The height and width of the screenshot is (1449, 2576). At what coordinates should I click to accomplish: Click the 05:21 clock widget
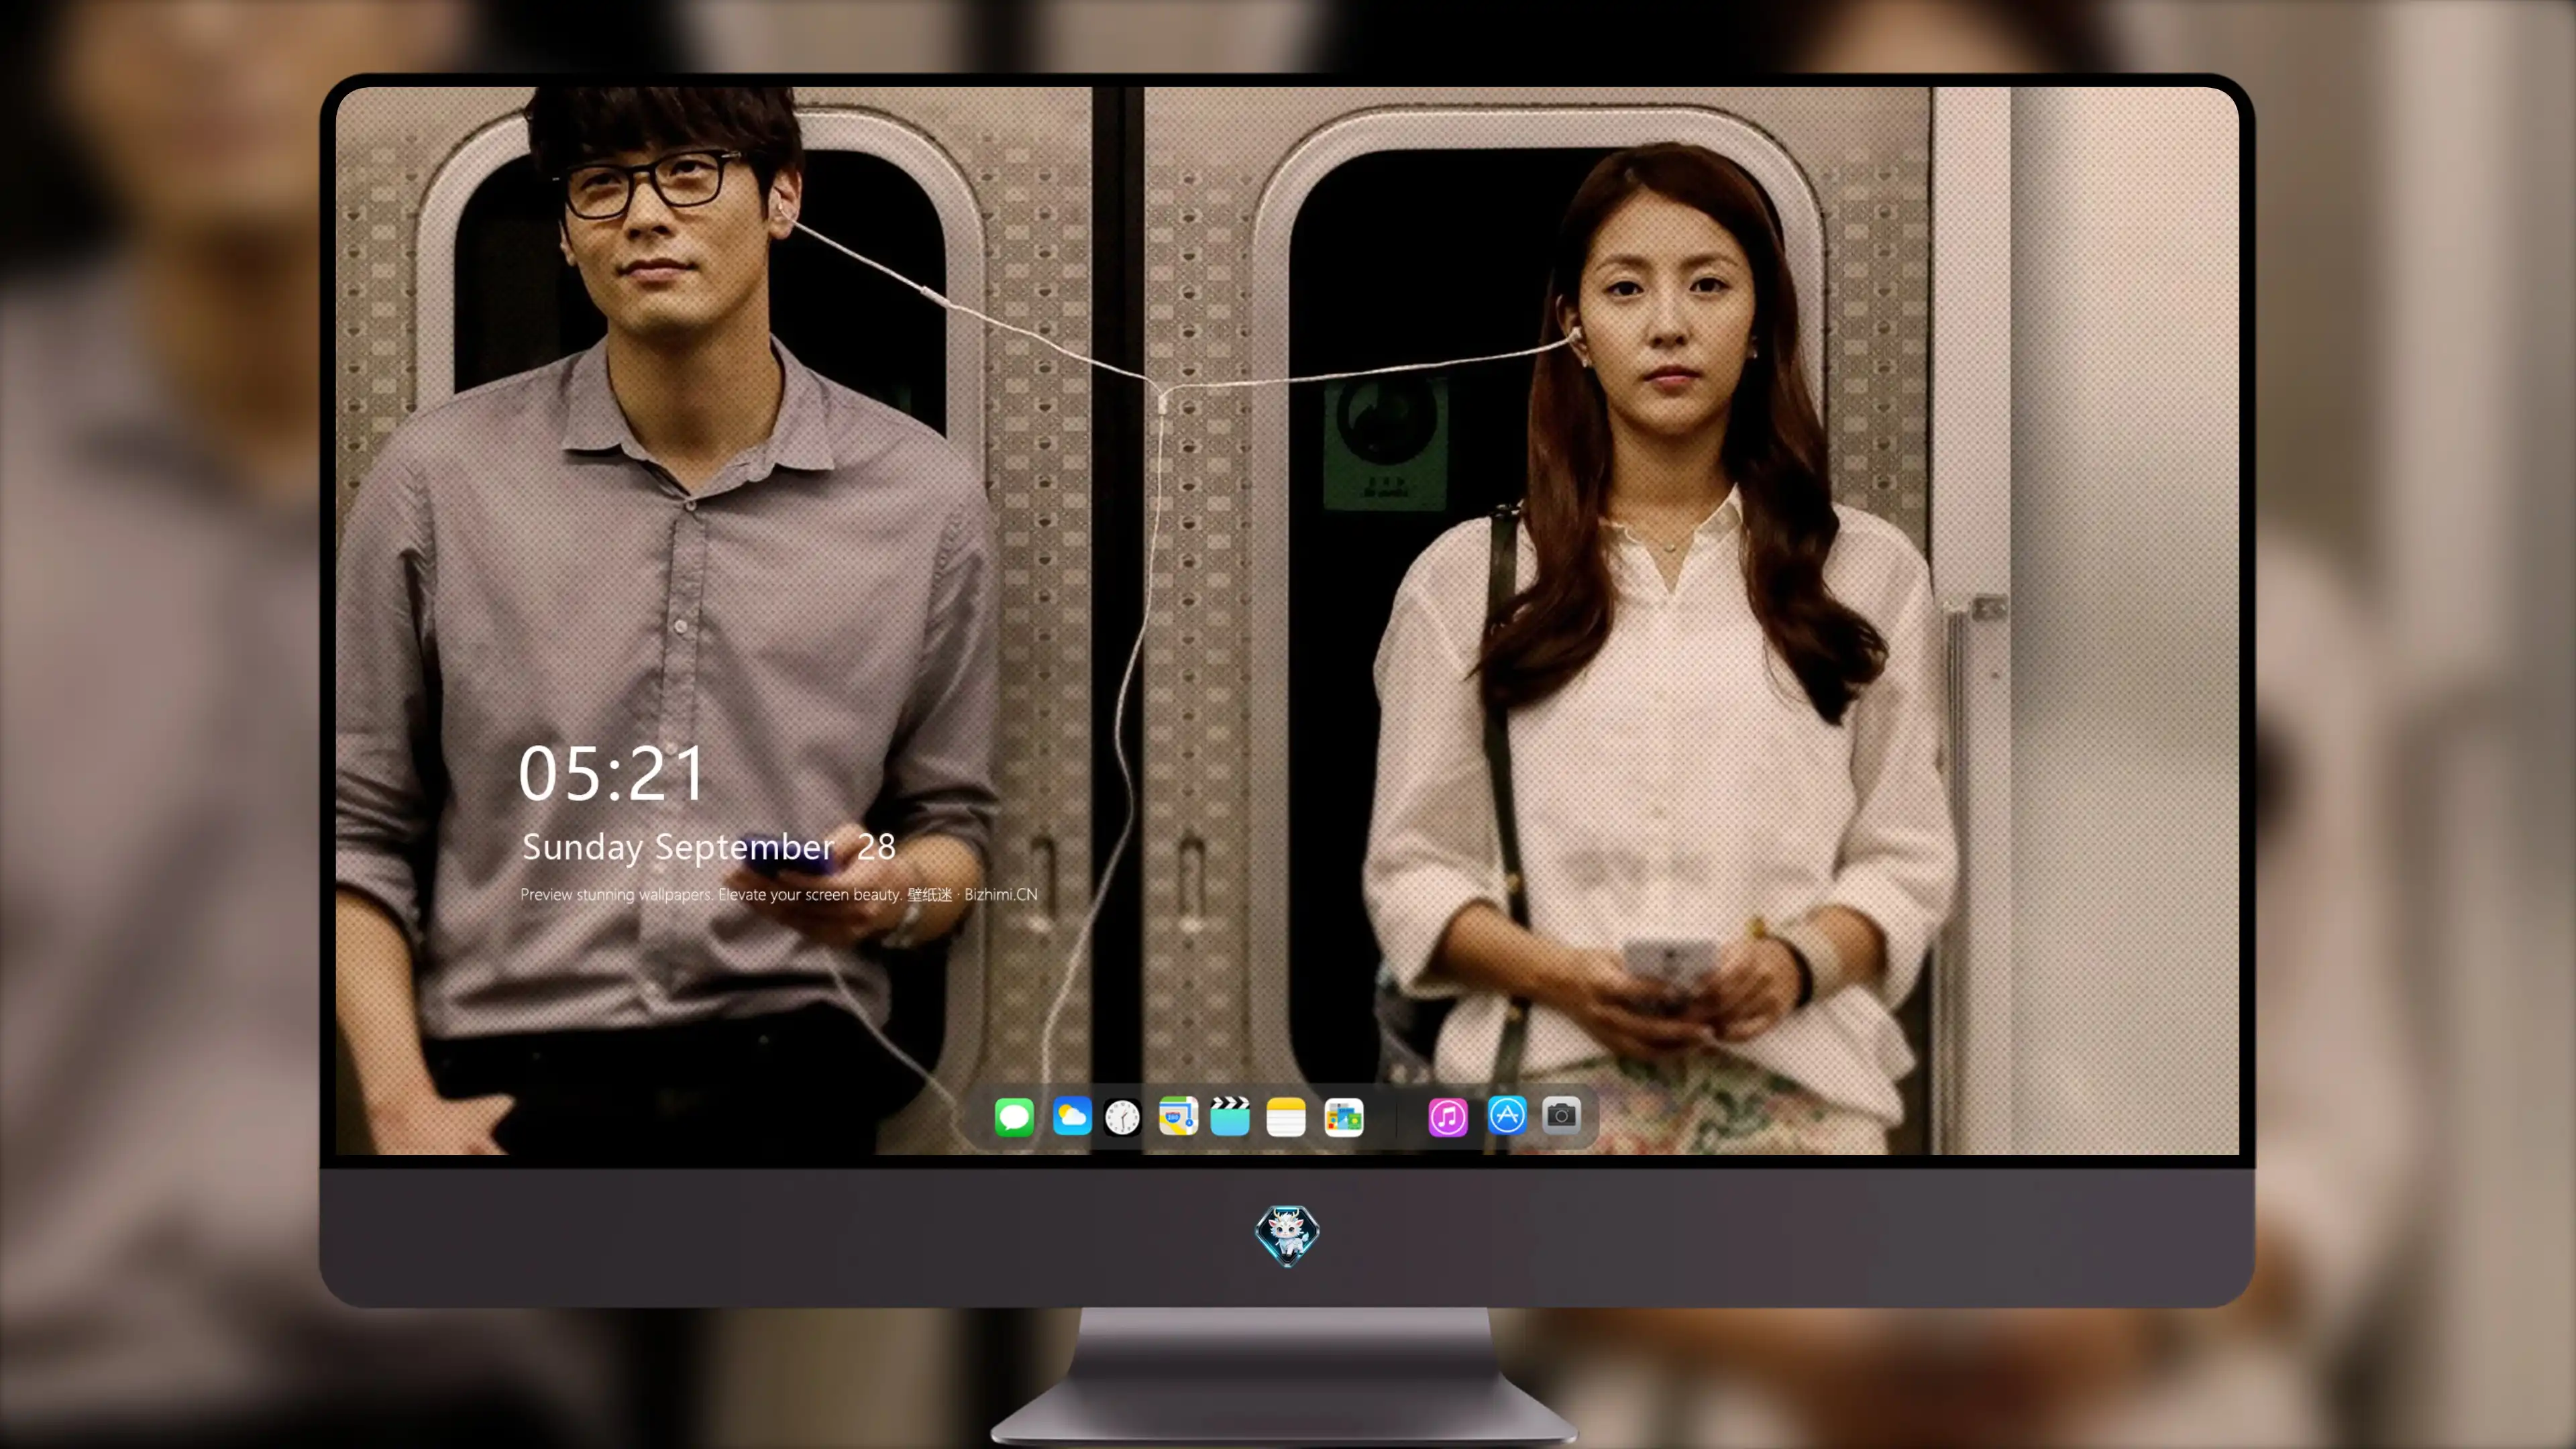[x=612, y=773]
